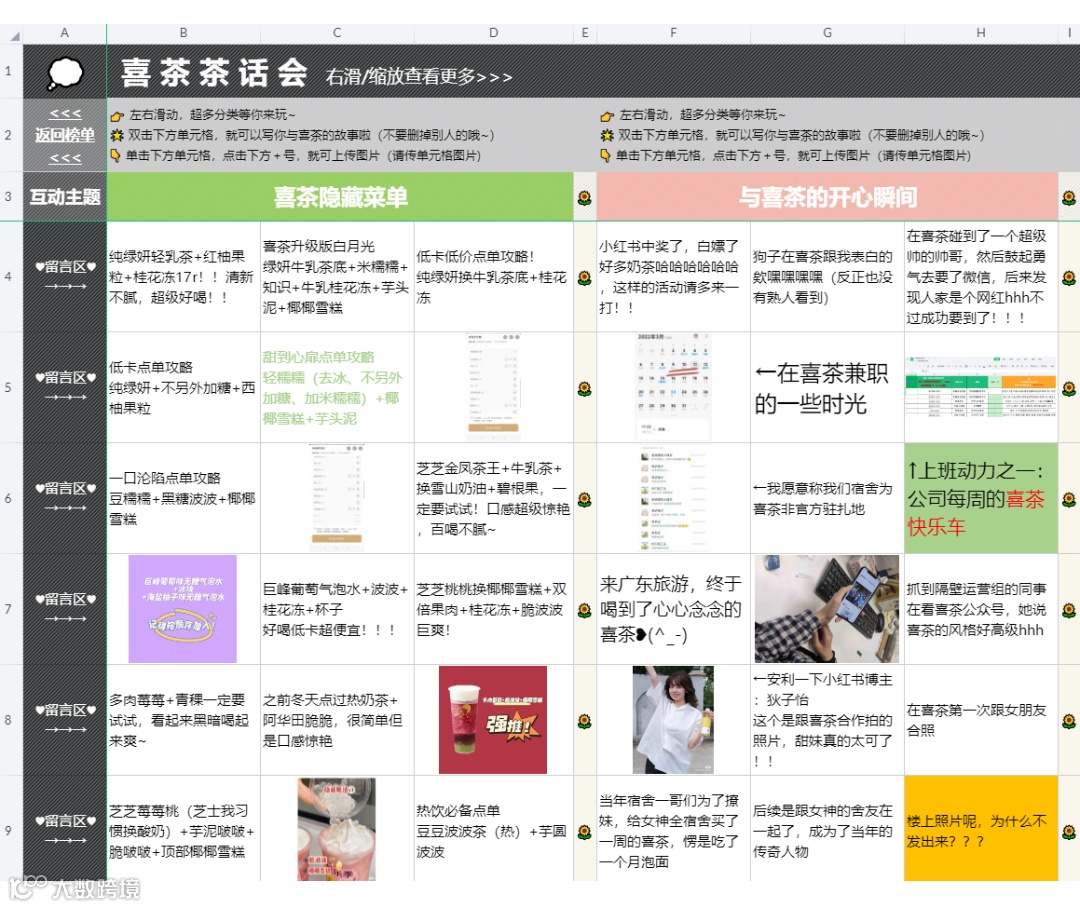Click the green 喜茶隐藏菜单 header
Screen dimensions: 1080x908
(x=340, y=197)
